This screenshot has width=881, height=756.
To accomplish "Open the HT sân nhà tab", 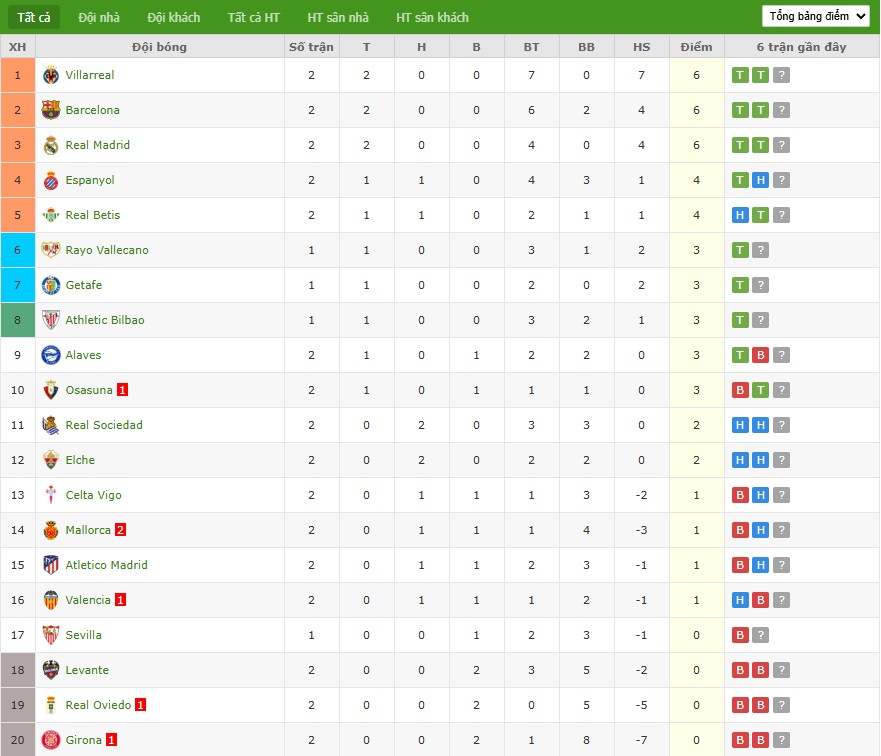I will 338,17.
